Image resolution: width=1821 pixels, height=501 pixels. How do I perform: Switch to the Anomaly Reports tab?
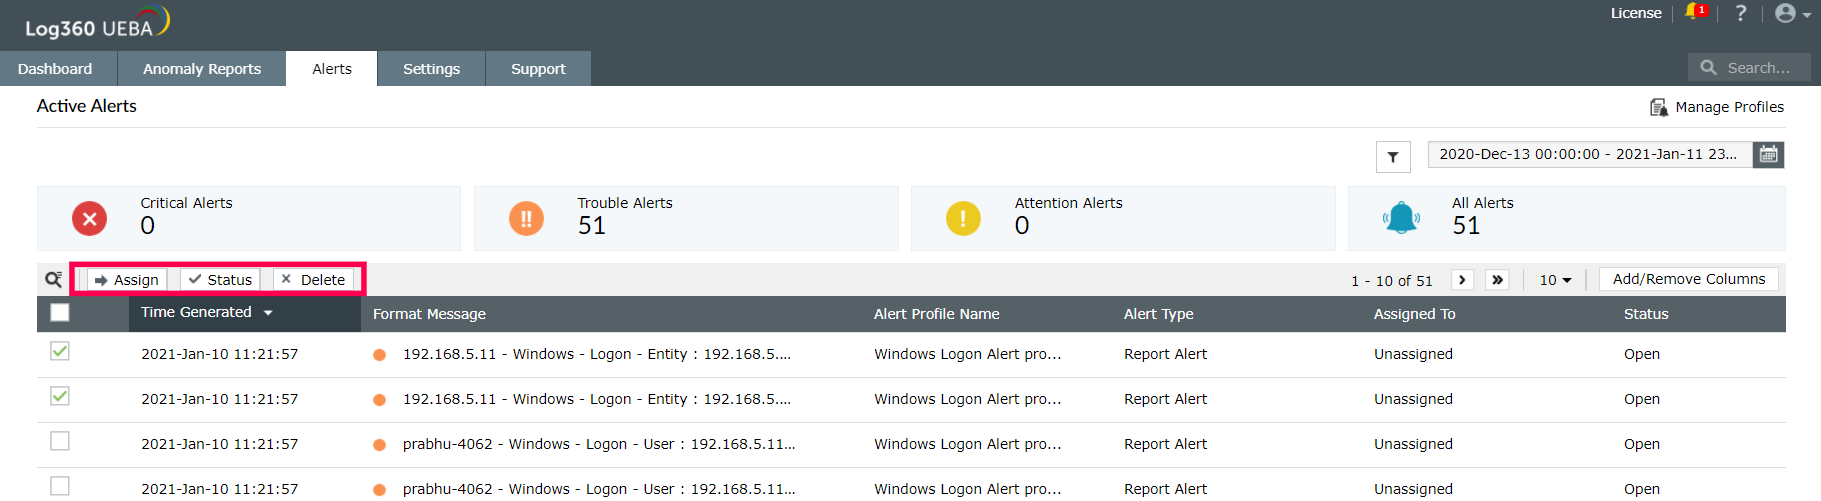pyautogui.click(x=202, y=69)
